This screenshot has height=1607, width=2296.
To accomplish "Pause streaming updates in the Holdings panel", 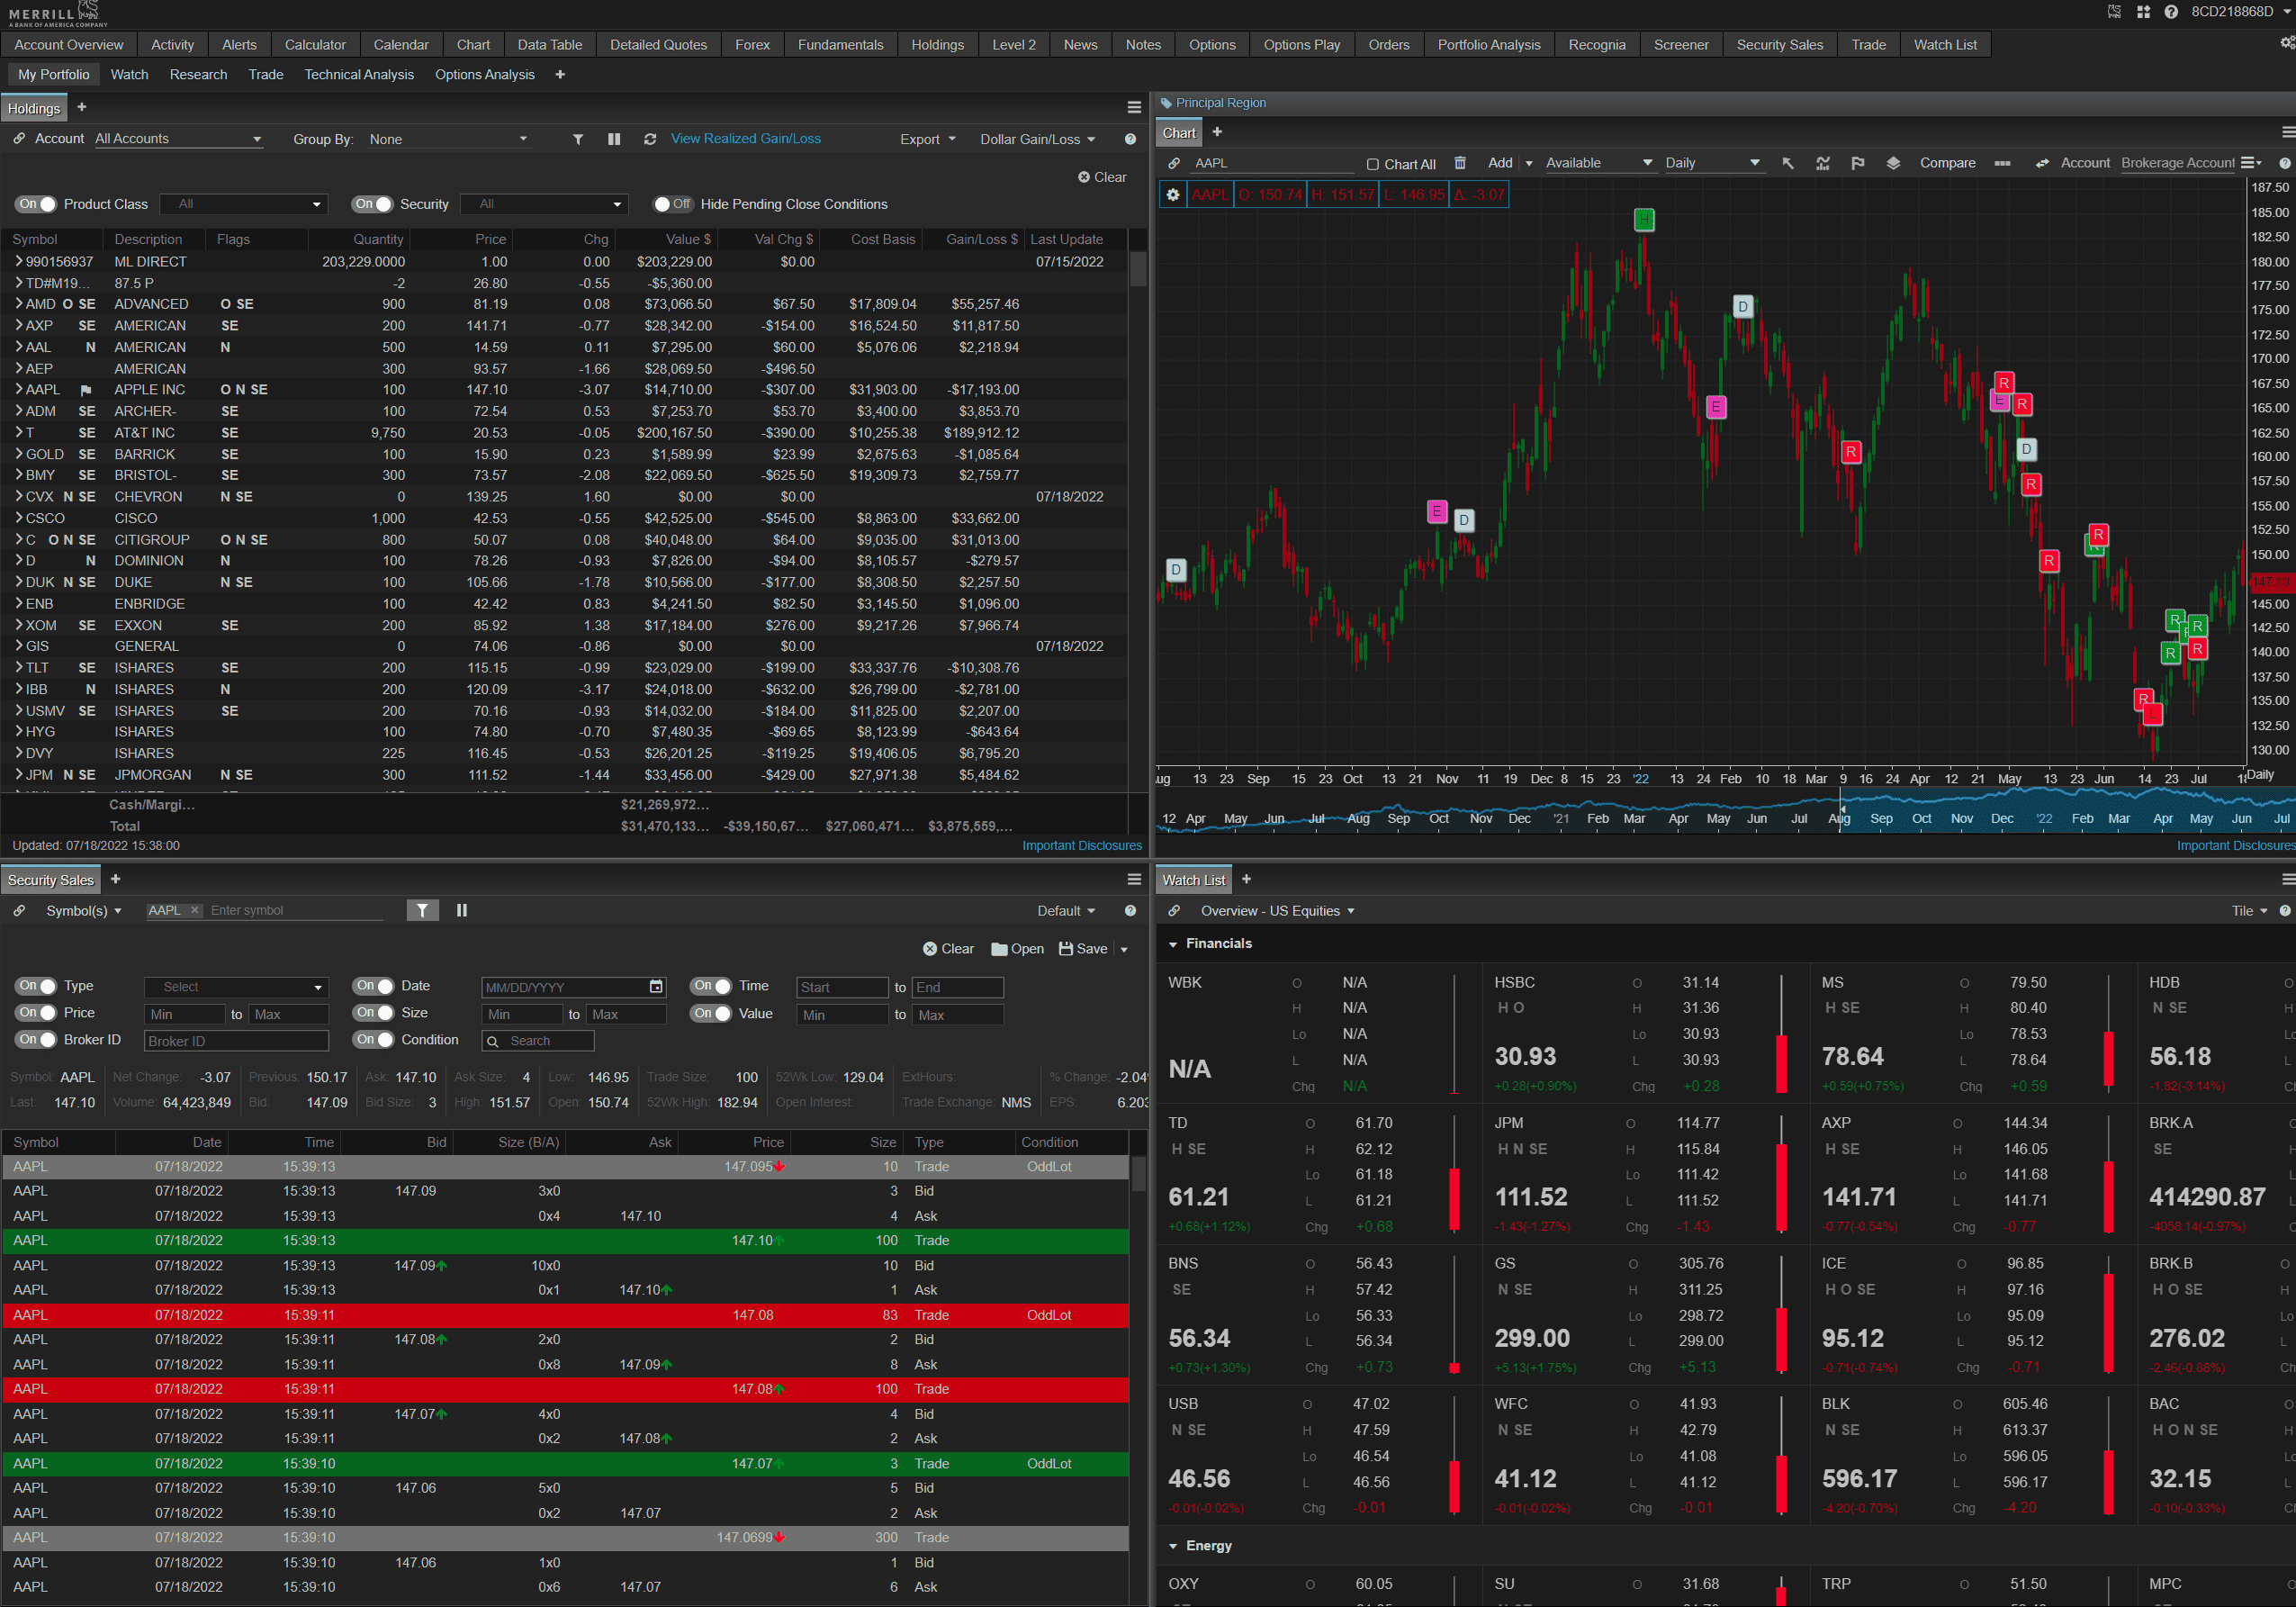I will click(614, 139).
